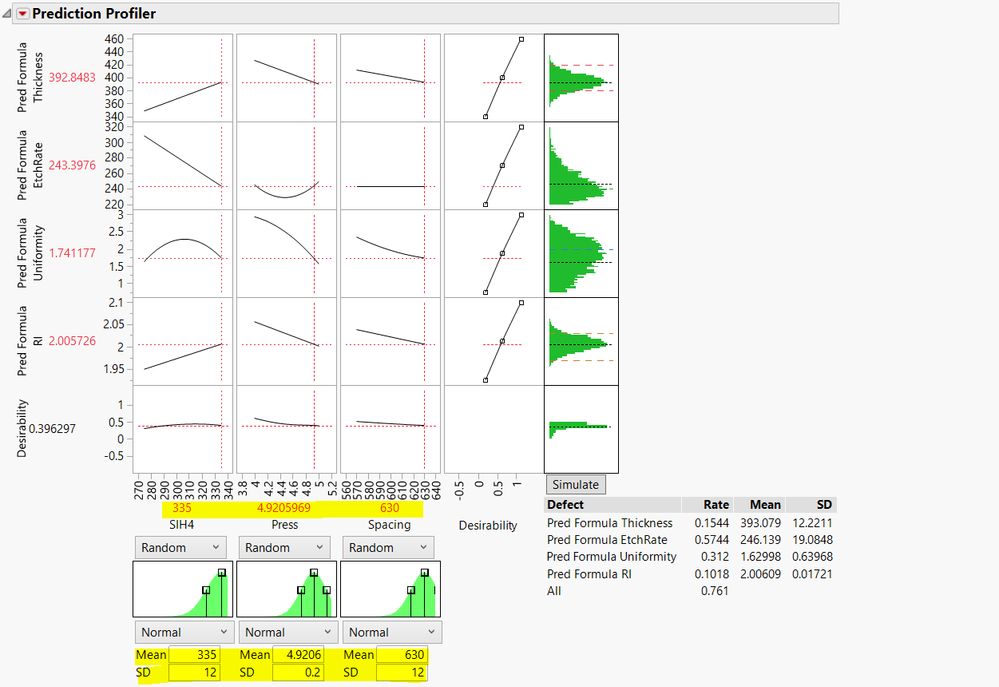Image resolution: width=999 pixels, height=687 pixels.
Task: Expand the Normal distribution dropdown for SIH4
Action: coord(184,632)
